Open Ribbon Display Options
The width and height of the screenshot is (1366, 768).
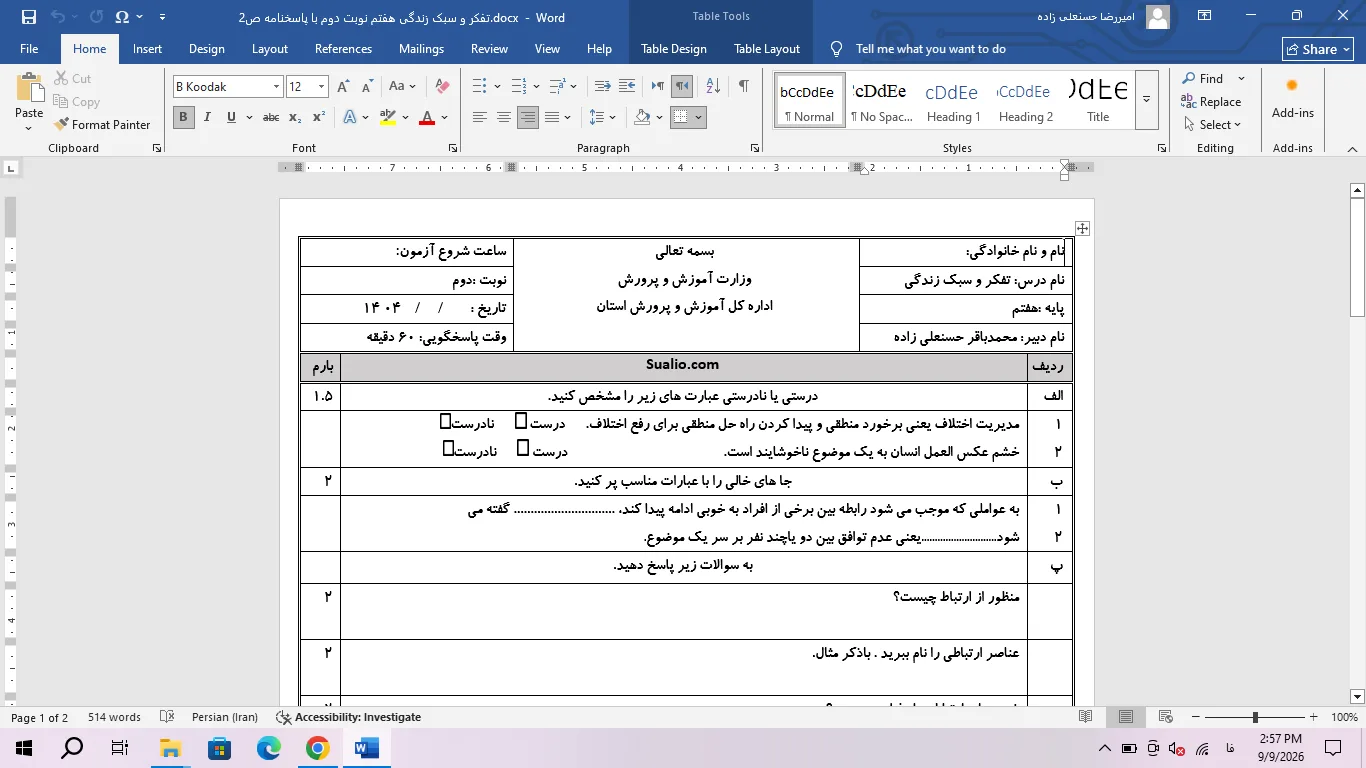click(1204, 16)
